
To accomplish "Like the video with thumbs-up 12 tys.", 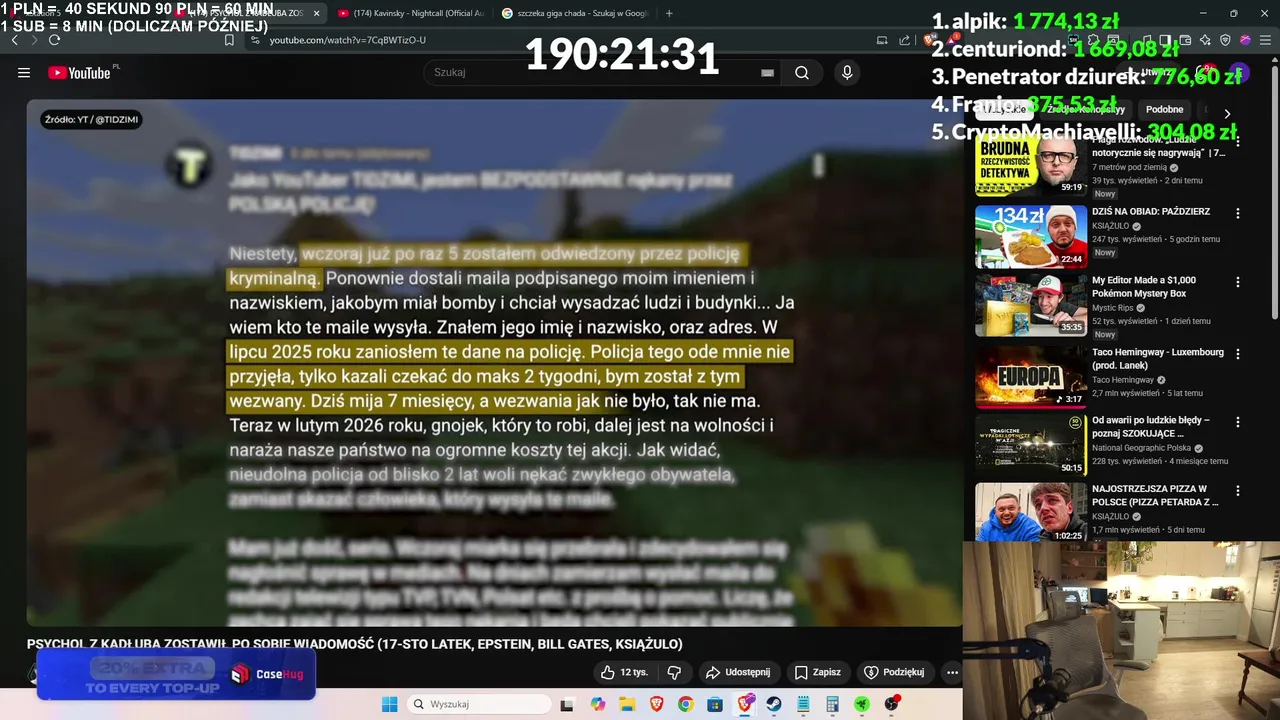I will 624,672.
